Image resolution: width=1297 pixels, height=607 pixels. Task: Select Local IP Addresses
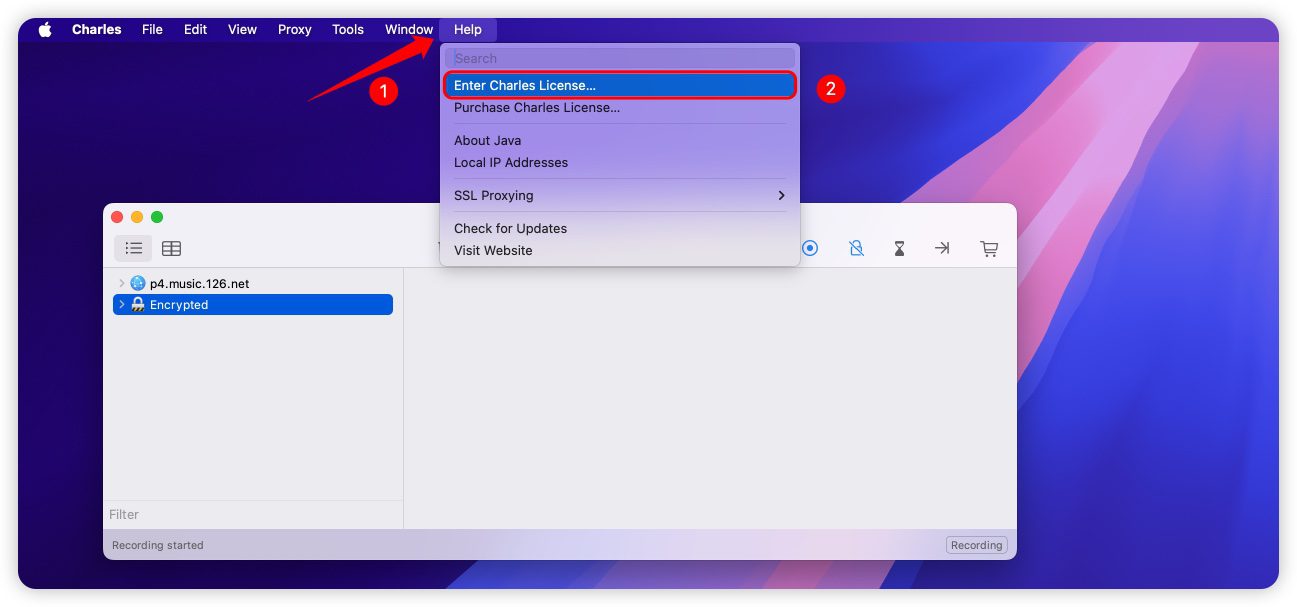[x=620, y=162]
